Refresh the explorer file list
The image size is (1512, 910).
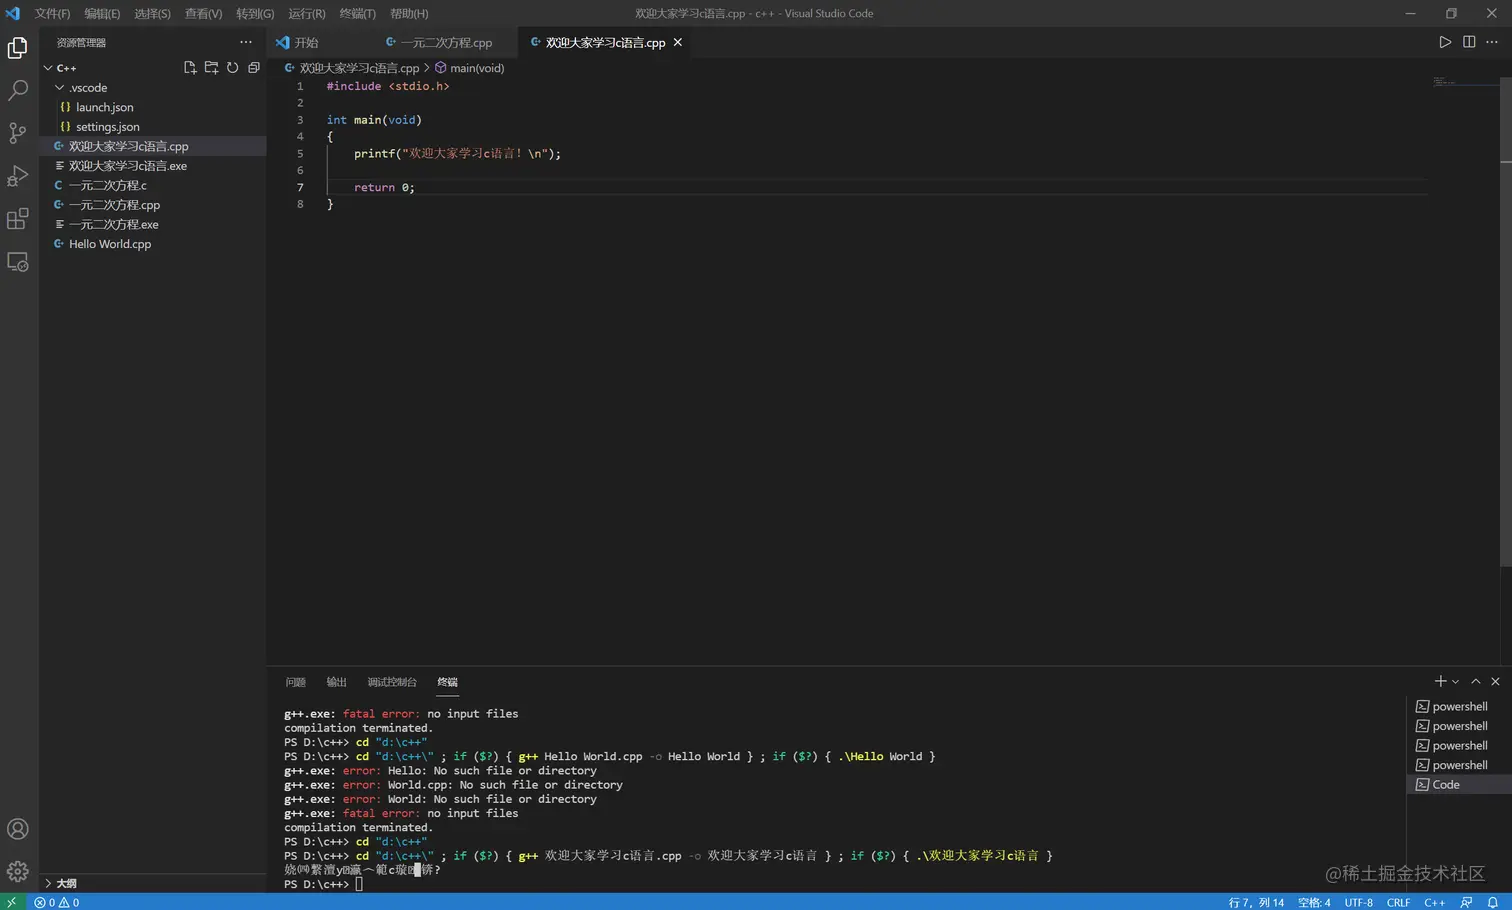coord(232,68)
